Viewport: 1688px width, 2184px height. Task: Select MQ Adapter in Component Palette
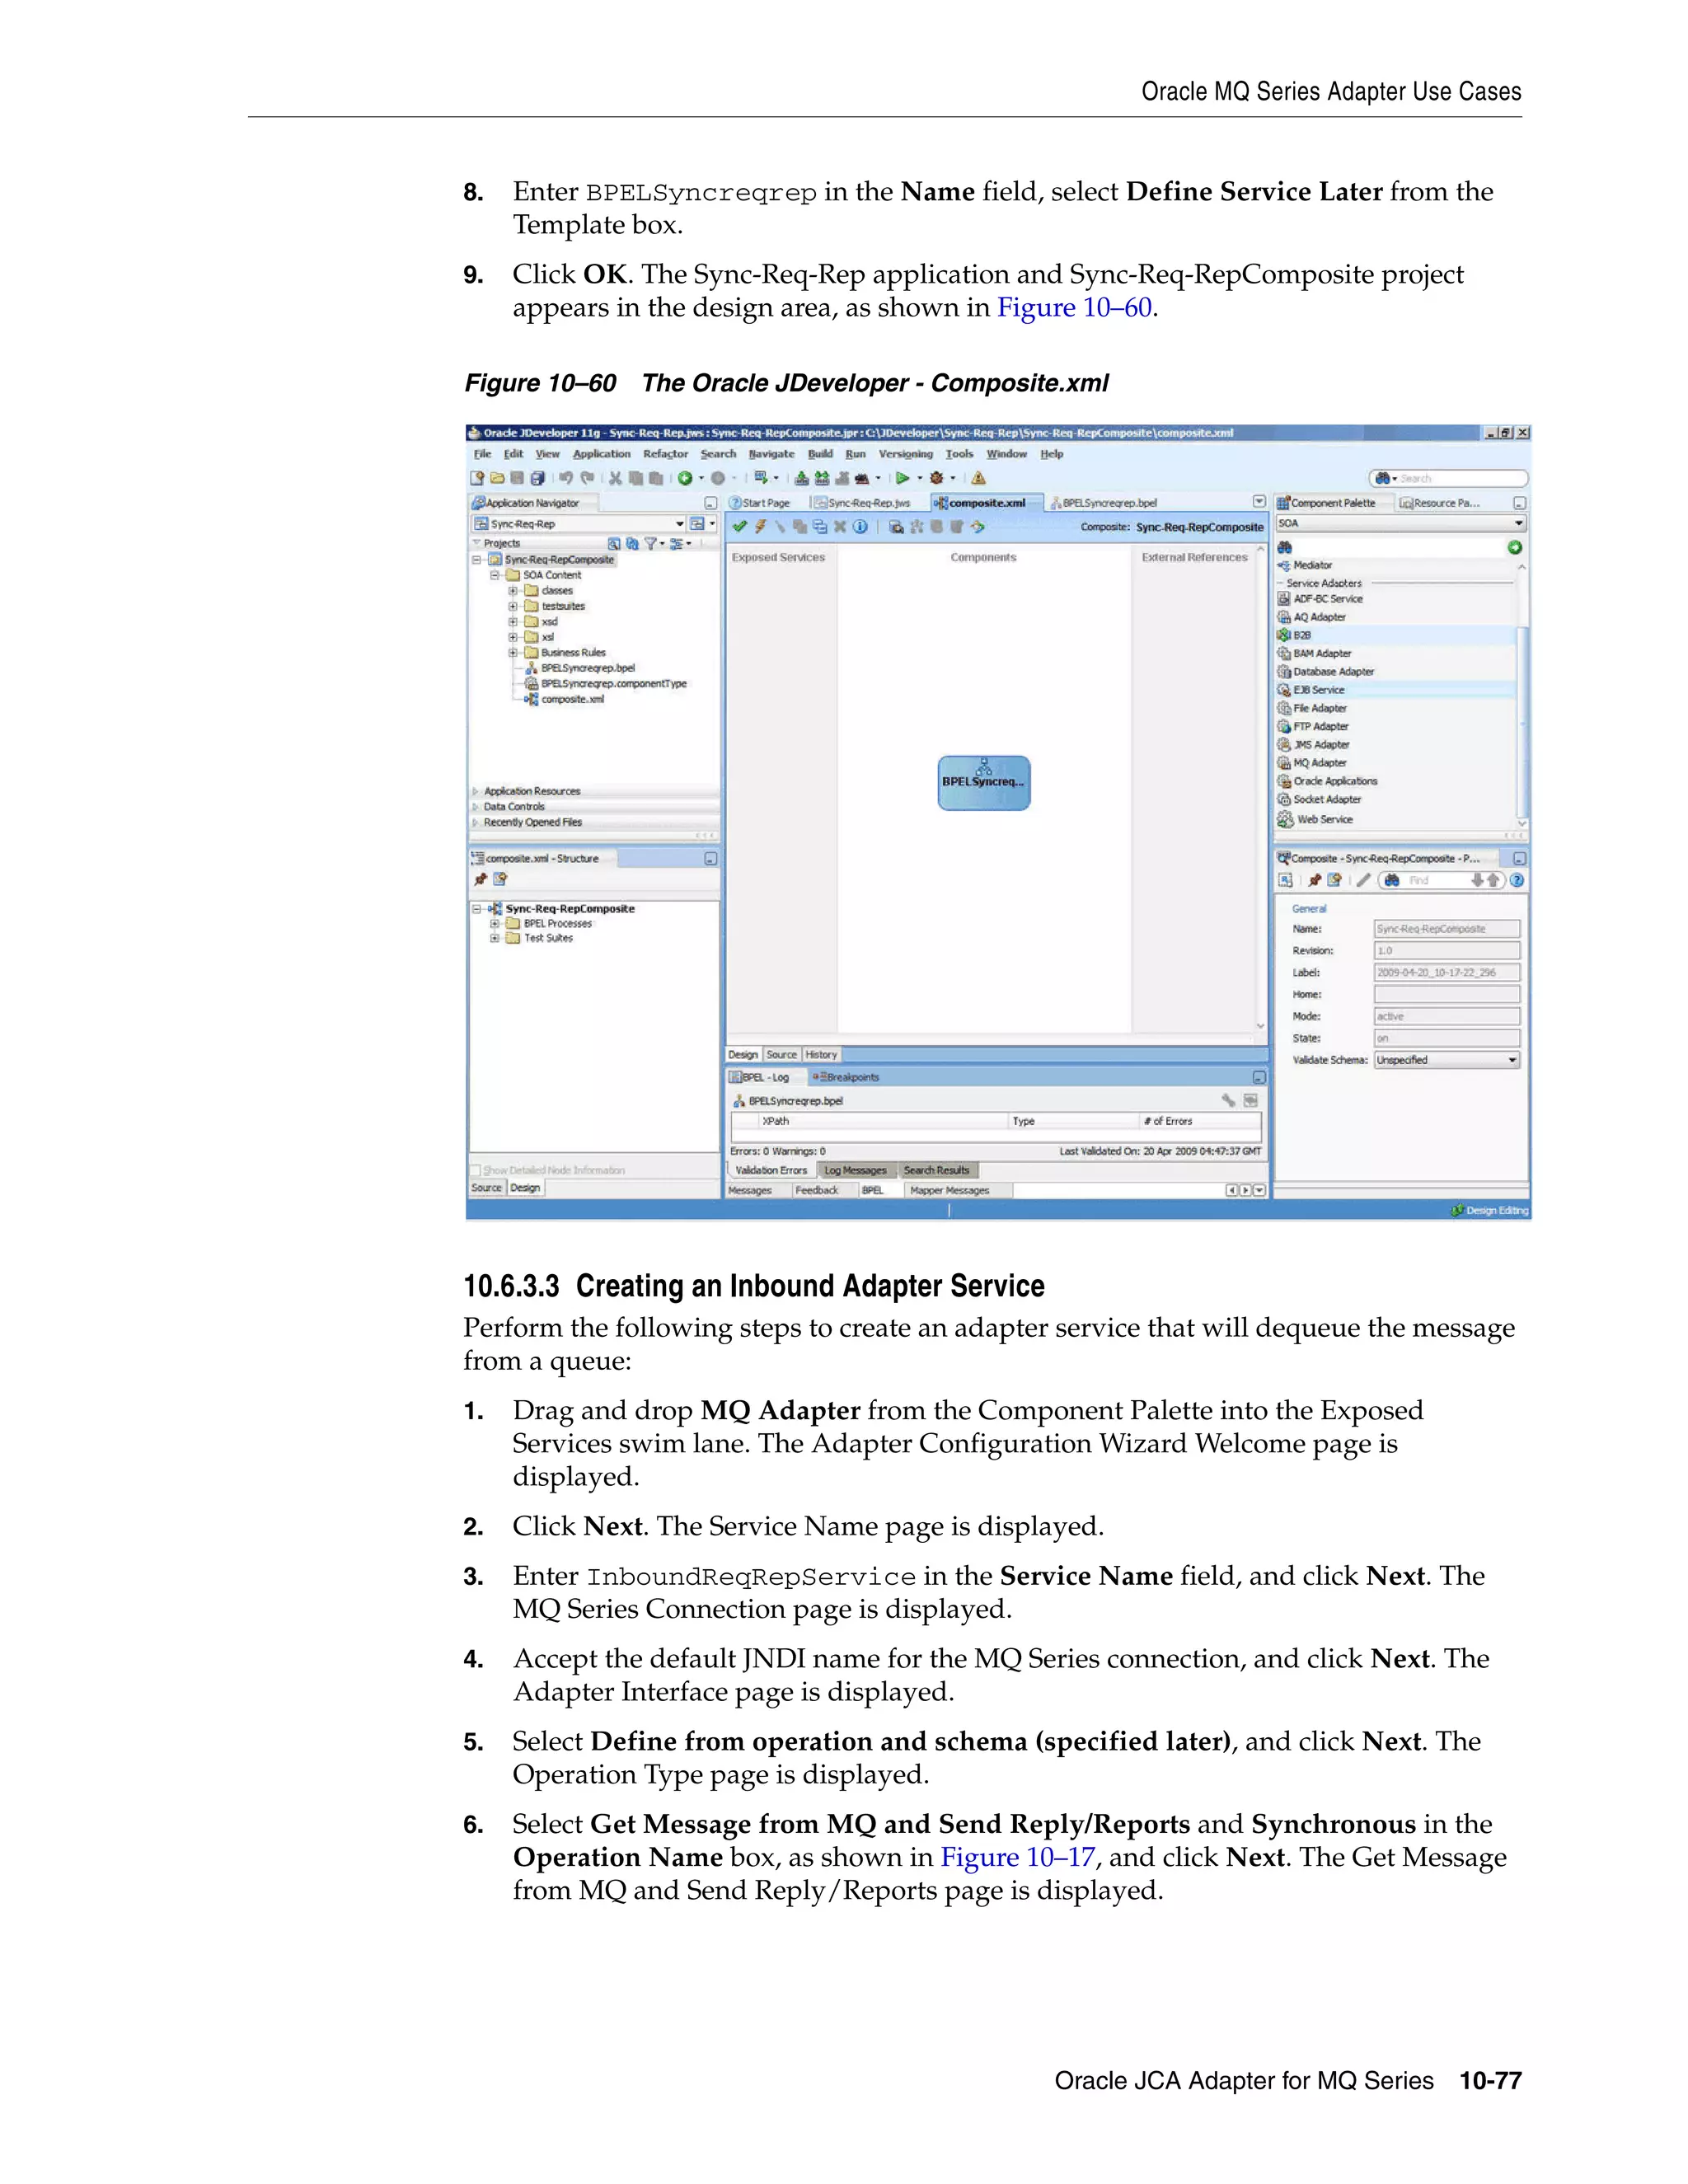click(1319, 763)
